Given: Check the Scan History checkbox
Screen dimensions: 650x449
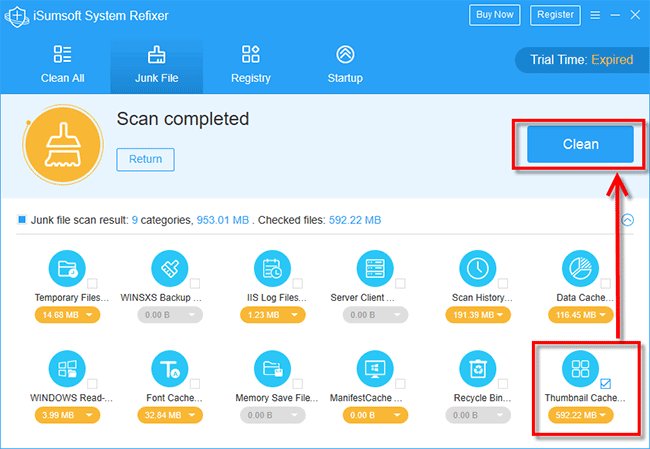Looking at the screenshot, I should tap(503, 284).
